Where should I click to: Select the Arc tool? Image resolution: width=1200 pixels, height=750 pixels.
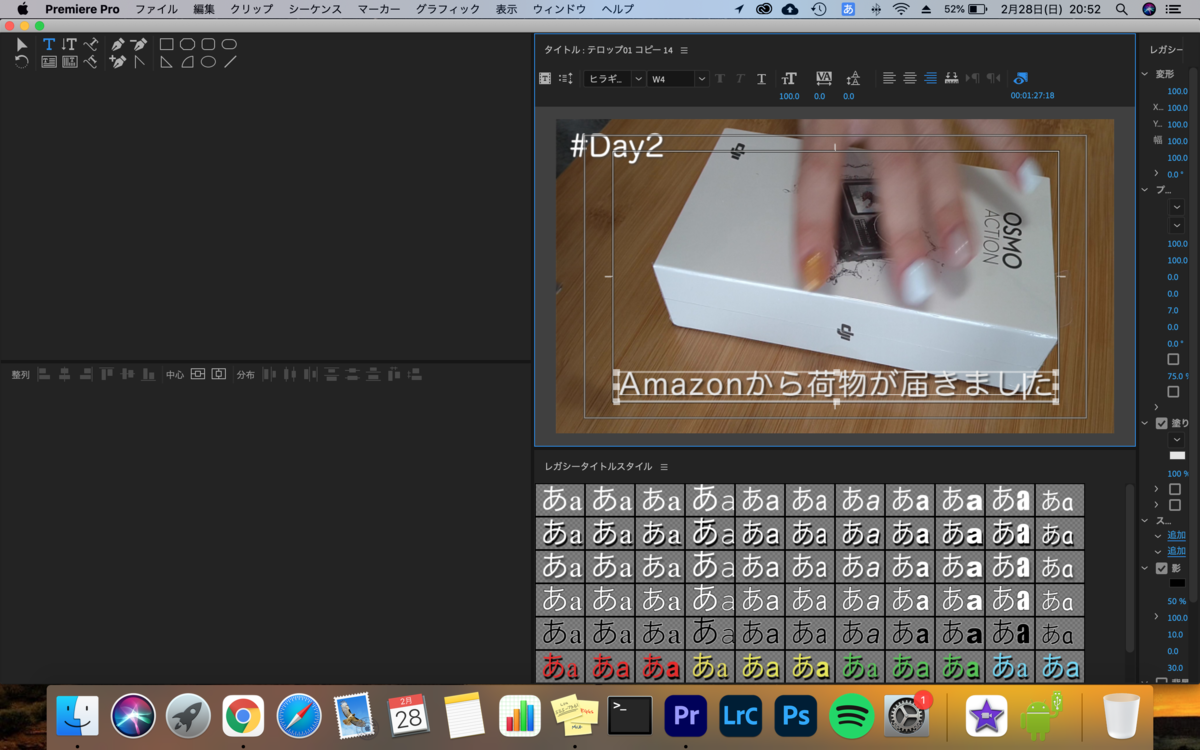[x=187, y=62]
